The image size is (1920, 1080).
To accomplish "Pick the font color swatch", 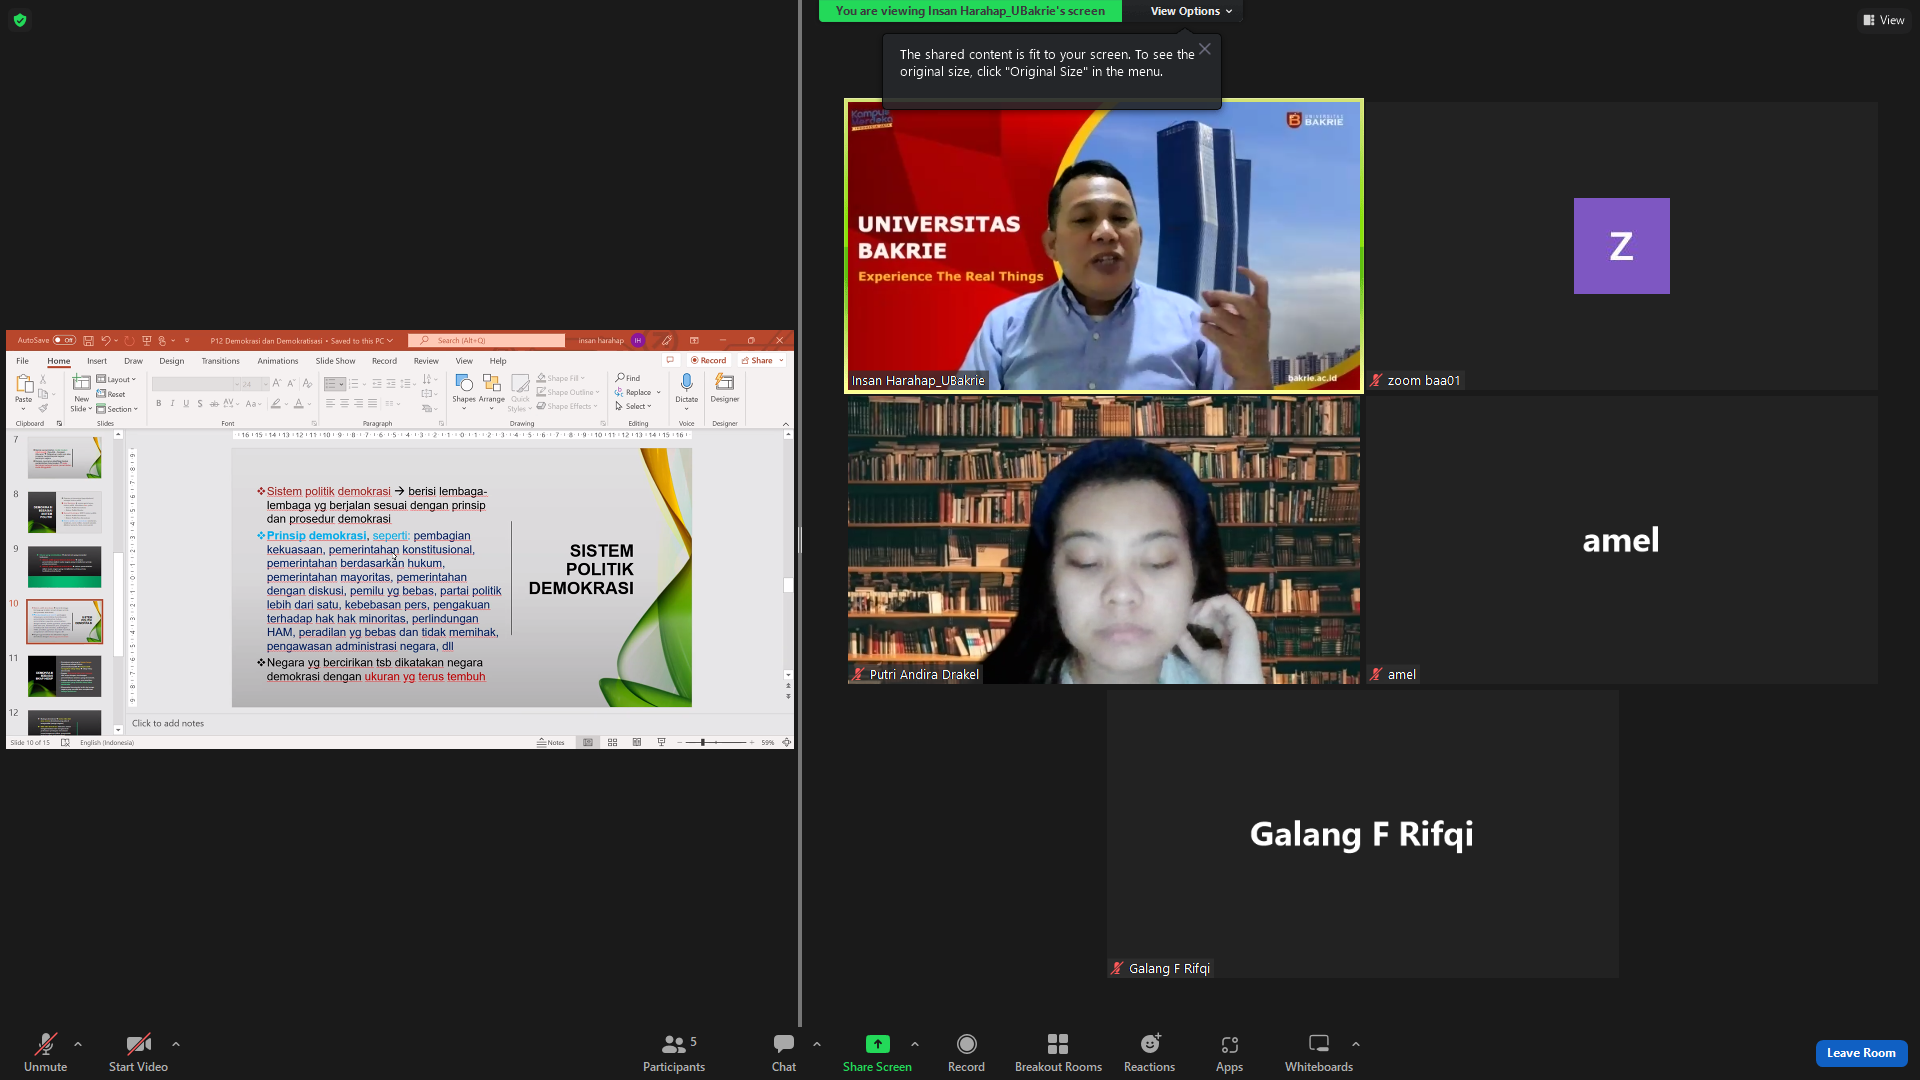I will [x=298, y=404].
